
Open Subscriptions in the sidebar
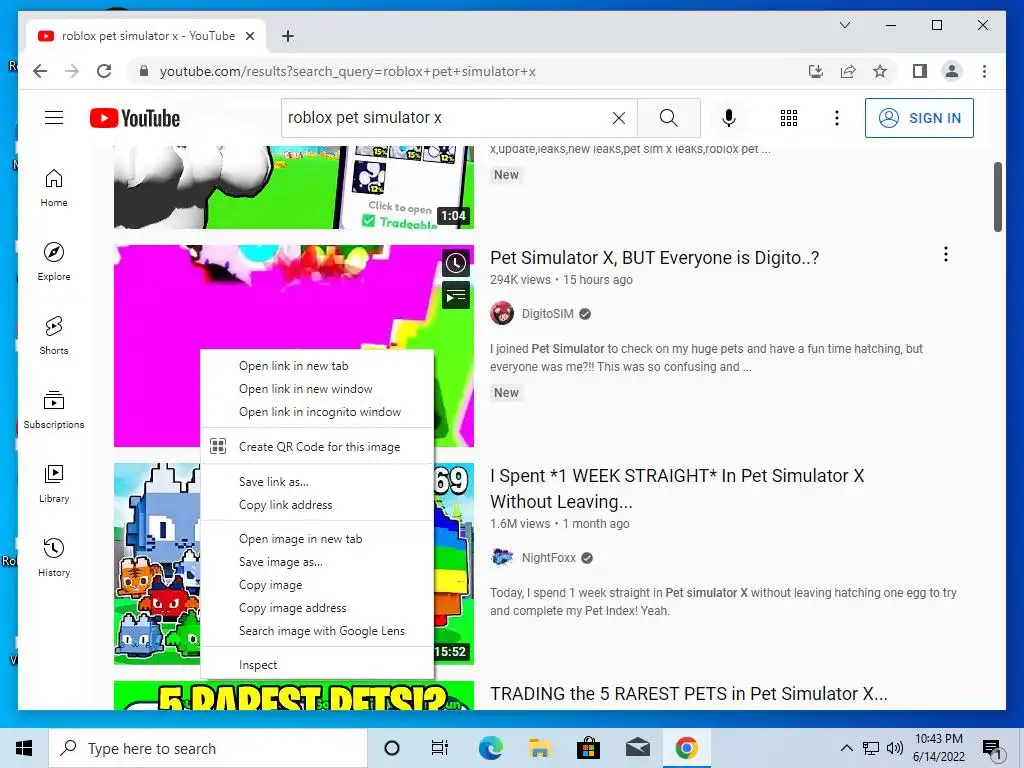(x=54, y=409)
